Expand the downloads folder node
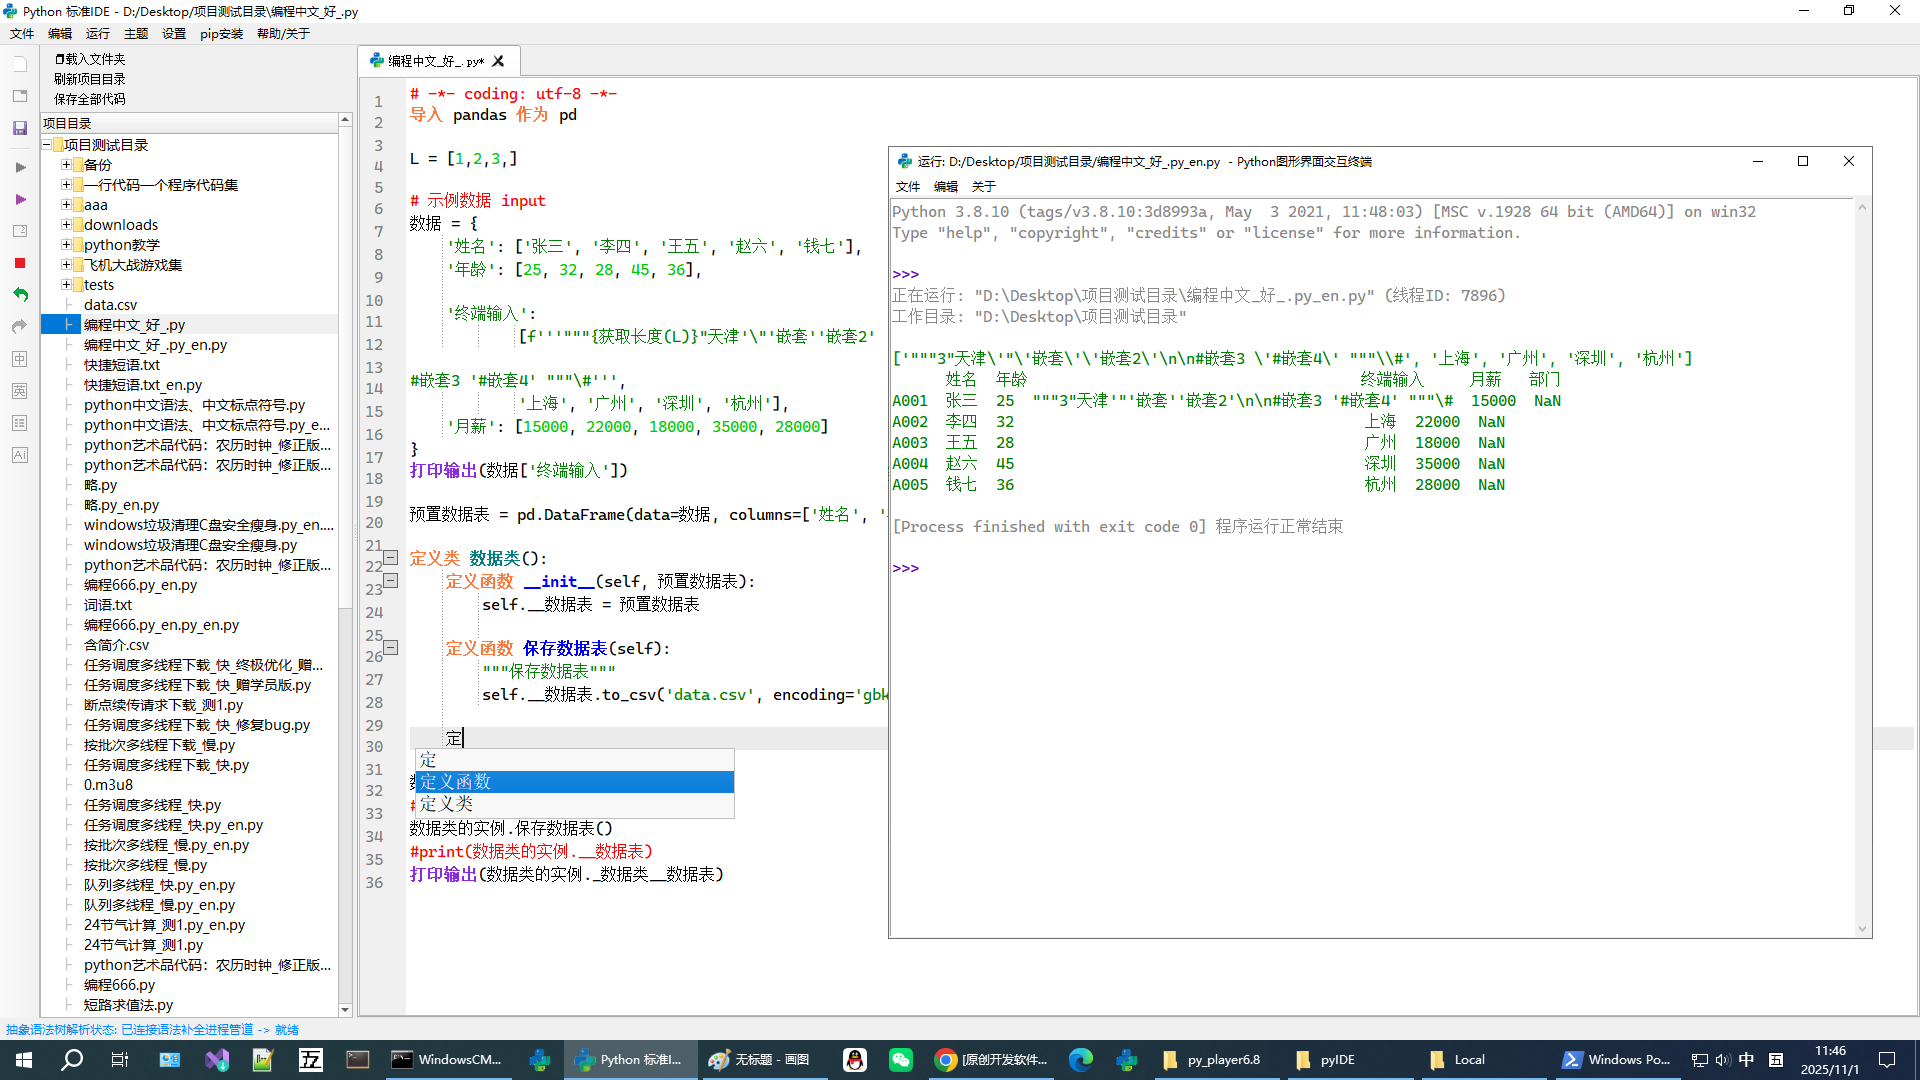 [66, 225]
